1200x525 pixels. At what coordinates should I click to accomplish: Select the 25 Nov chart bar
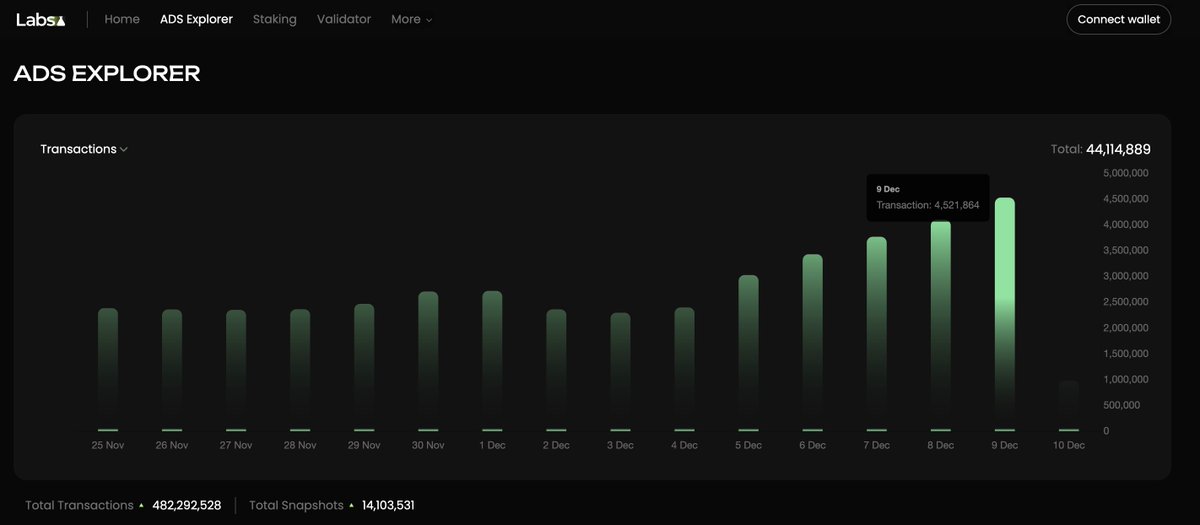pyautogui.click(x=108, y=370)
